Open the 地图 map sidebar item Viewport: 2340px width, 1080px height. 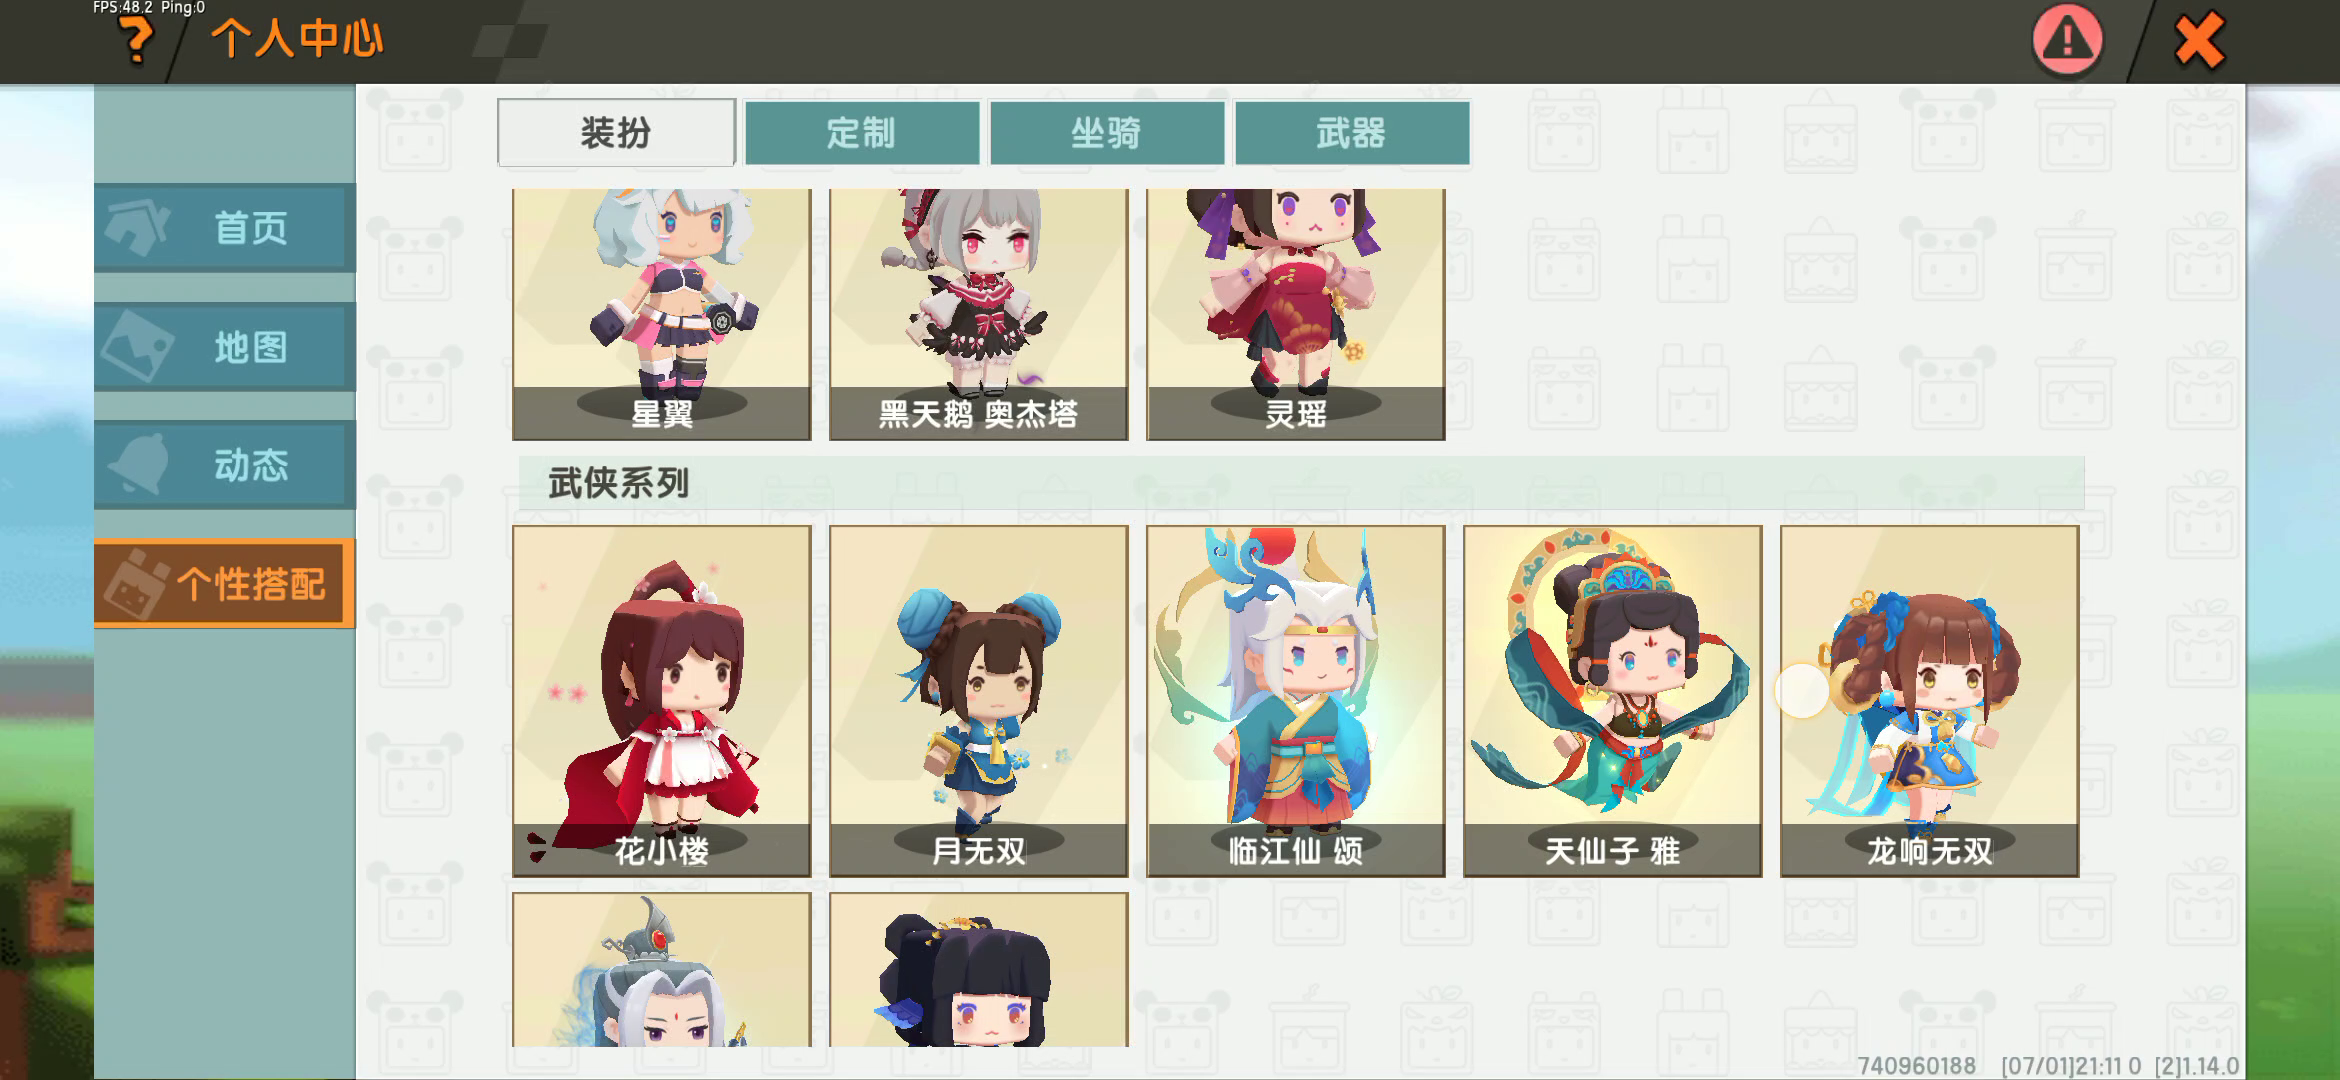(224, 347)
